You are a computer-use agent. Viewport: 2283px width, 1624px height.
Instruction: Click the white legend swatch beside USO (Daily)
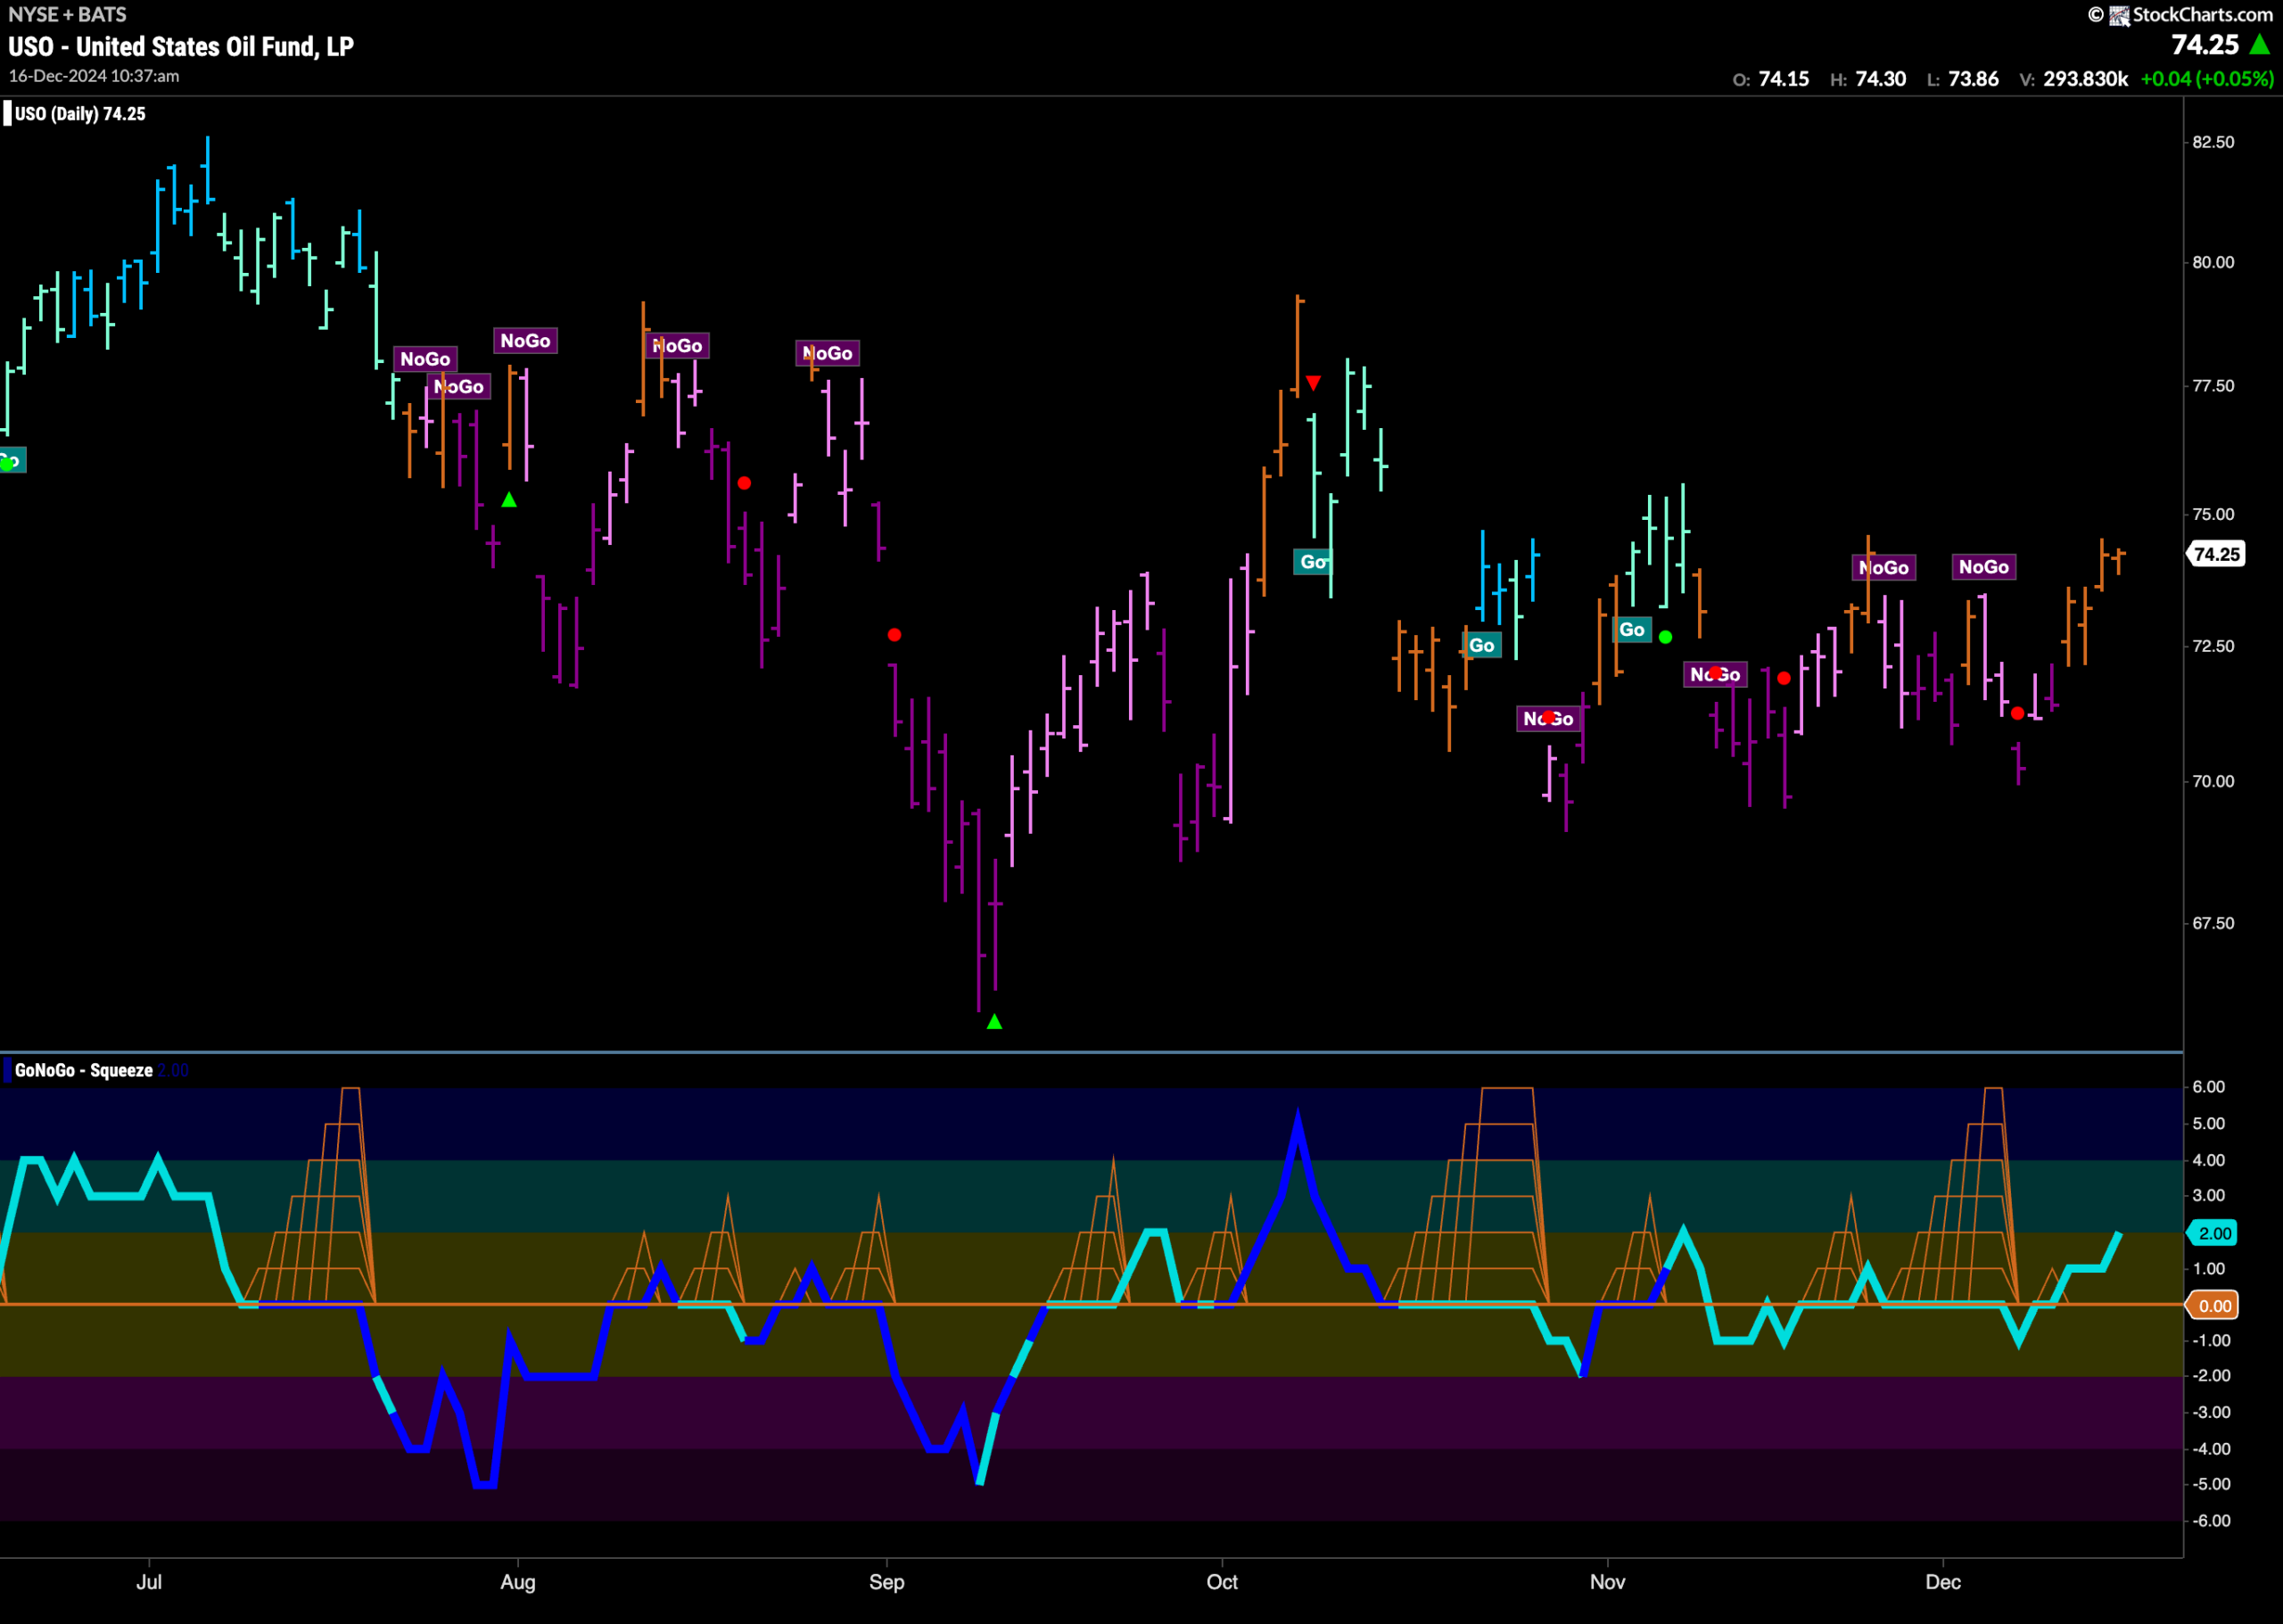click(8, 113)
